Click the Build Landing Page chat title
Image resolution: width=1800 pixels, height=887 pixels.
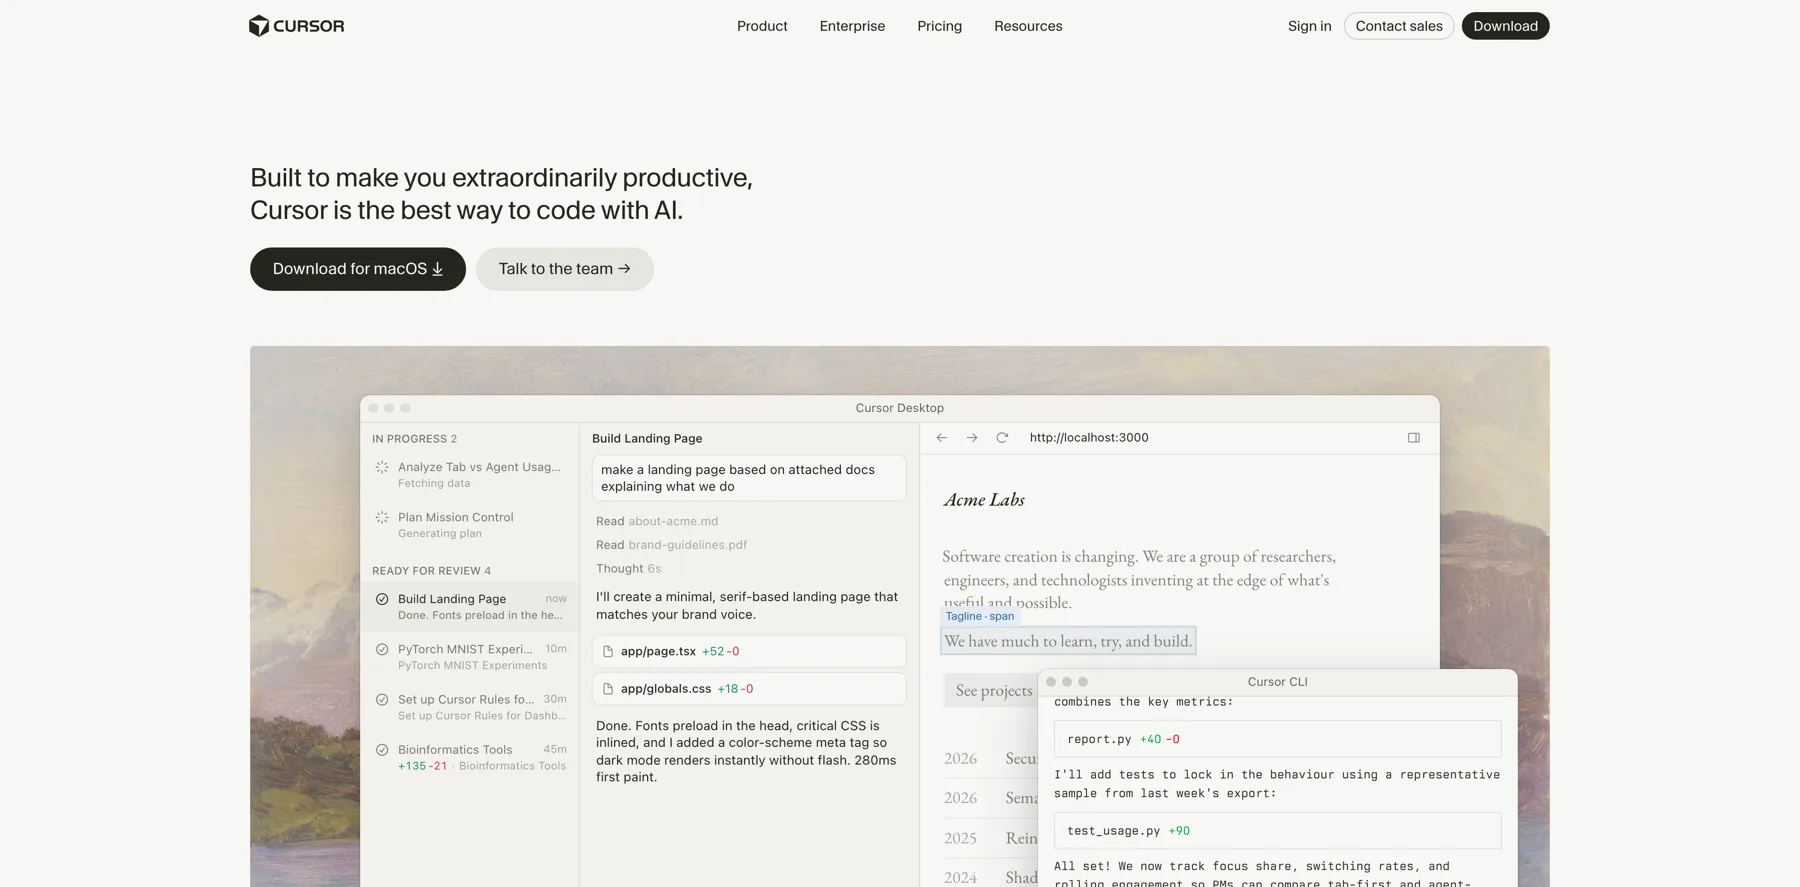coord(647,438)
